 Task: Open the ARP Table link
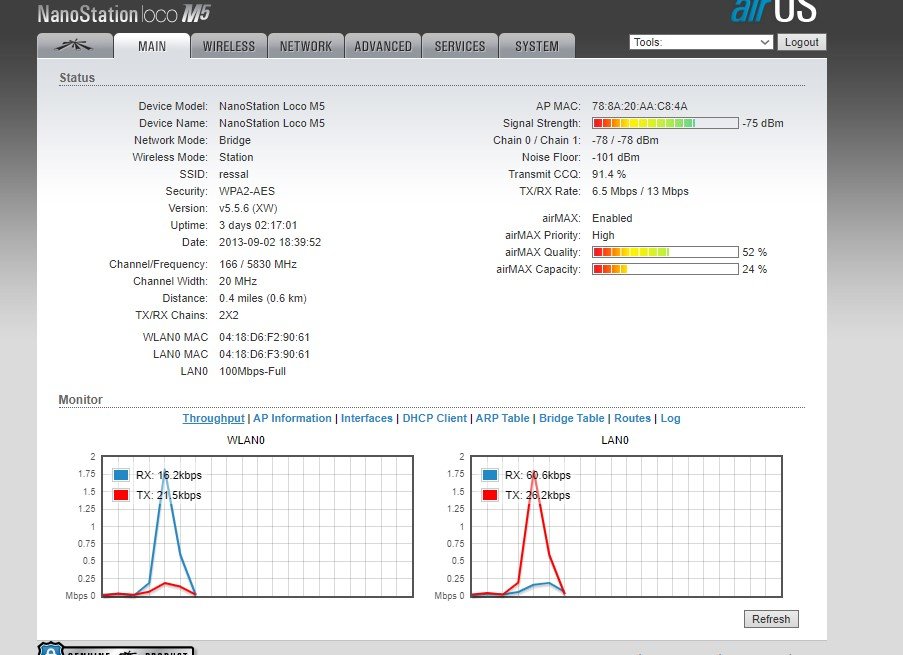click(x=502, y=418)
